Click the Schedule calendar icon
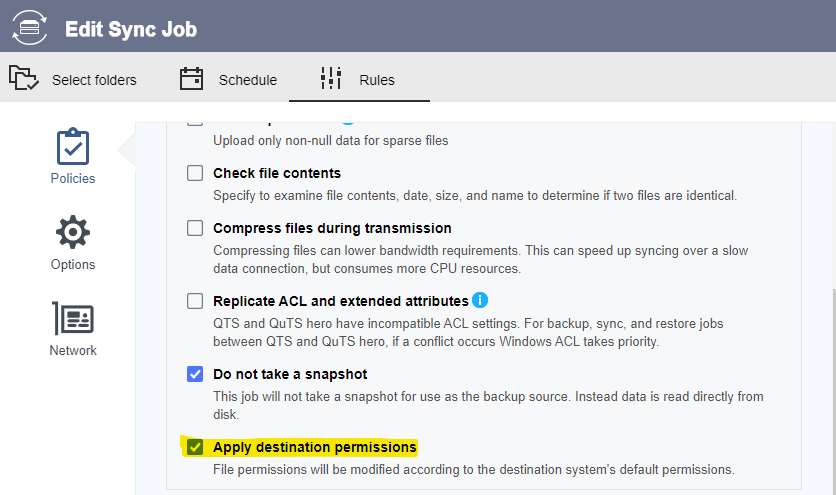 point(191,78)
